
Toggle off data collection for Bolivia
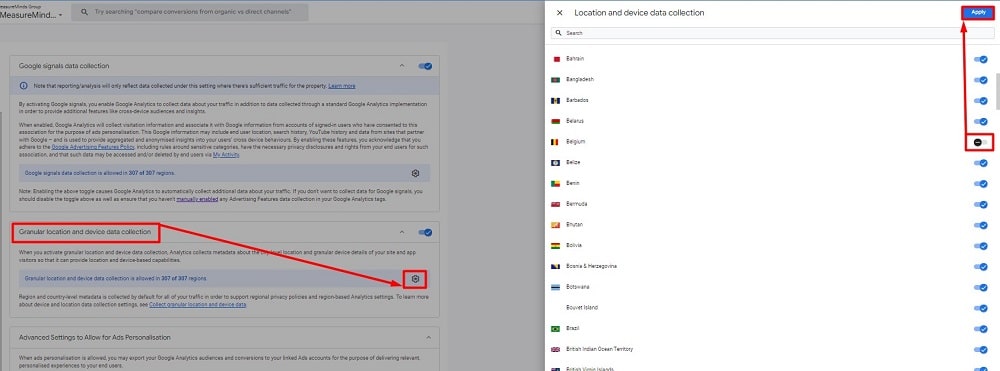980,246
